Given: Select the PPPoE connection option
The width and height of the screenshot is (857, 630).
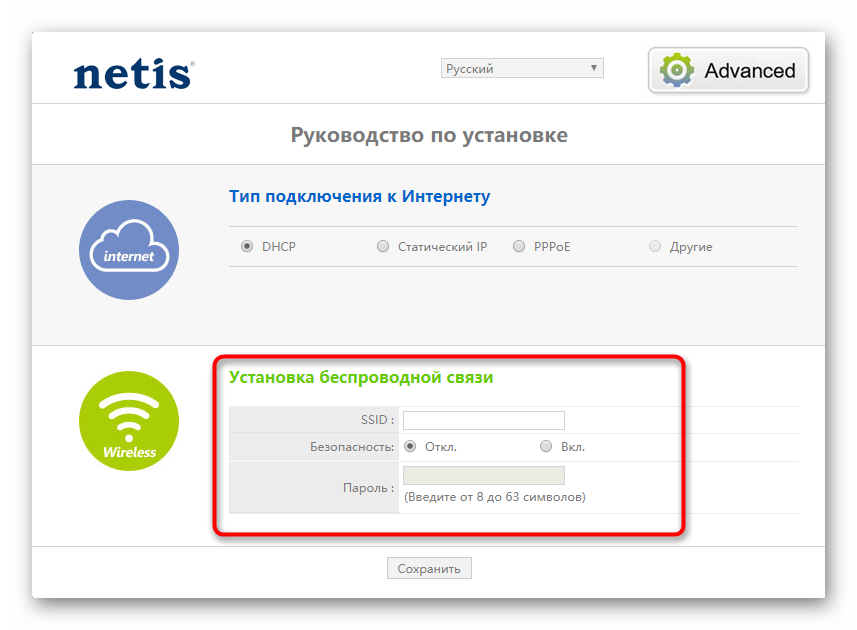Looking at the screenshot, I should click(519, 247).
